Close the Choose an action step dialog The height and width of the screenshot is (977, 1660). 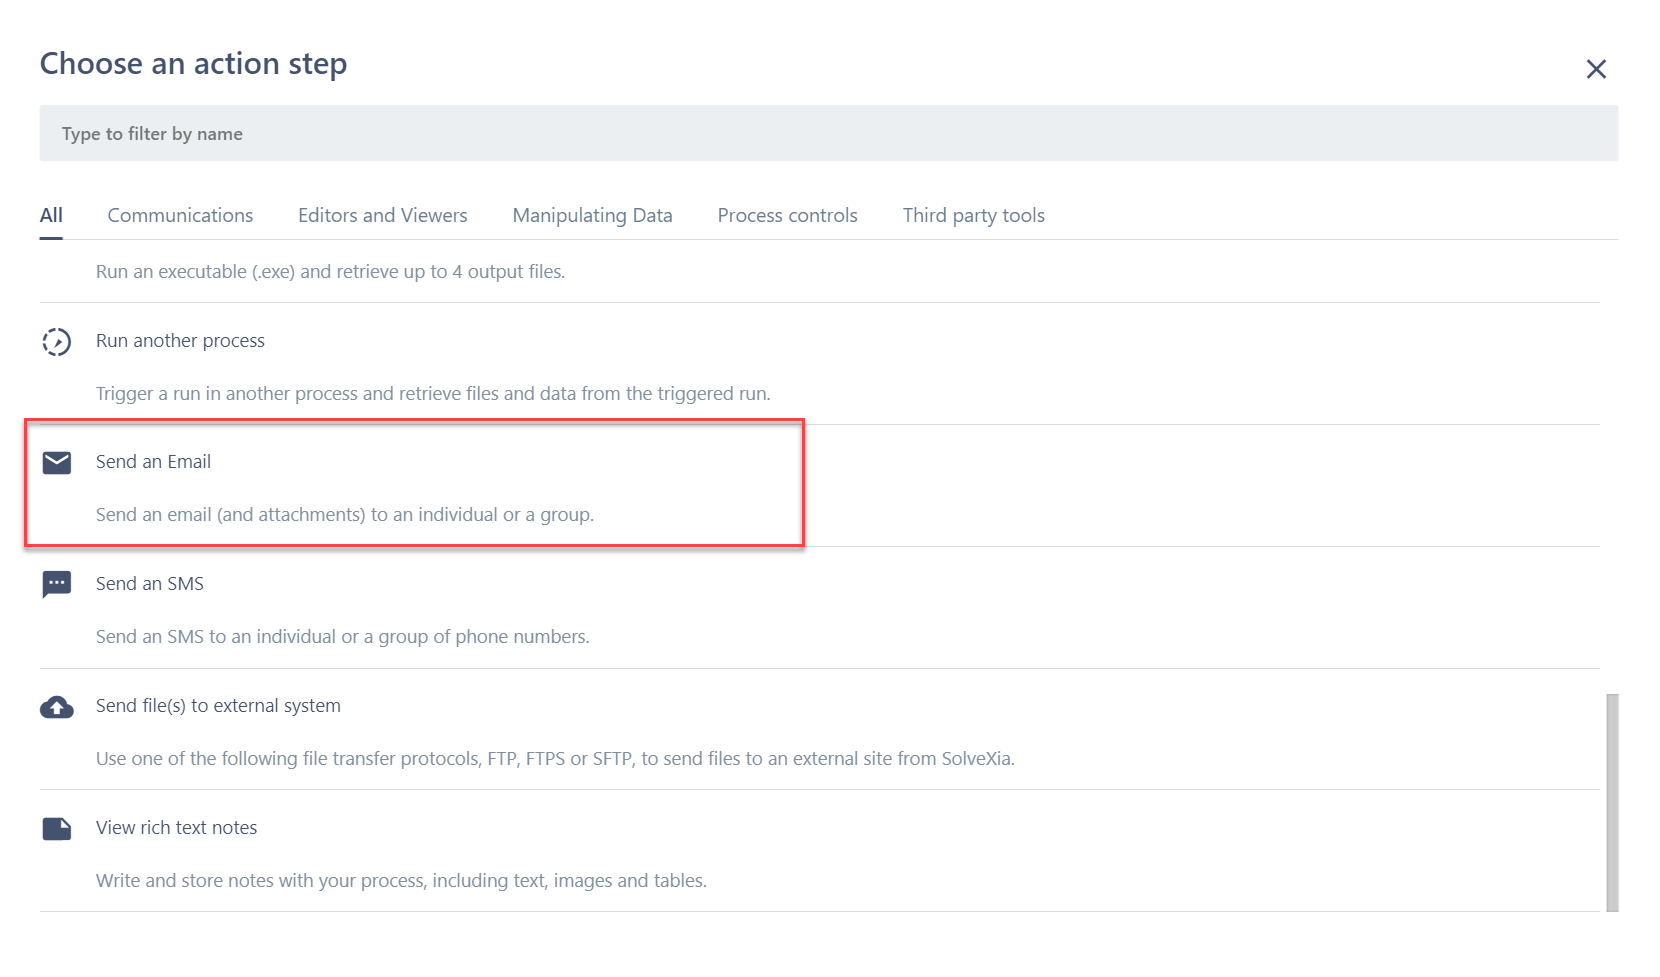(1596, 69)
